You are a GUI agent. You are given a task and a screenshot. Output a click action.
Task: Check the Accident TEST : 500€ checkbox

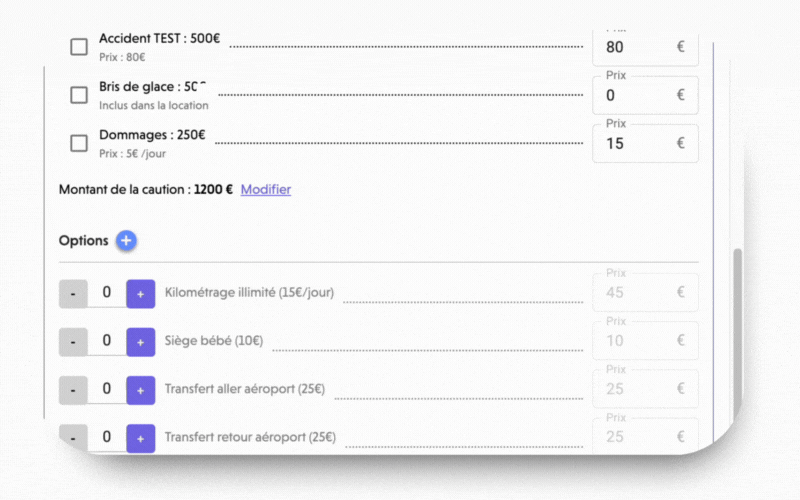[79, 47]
